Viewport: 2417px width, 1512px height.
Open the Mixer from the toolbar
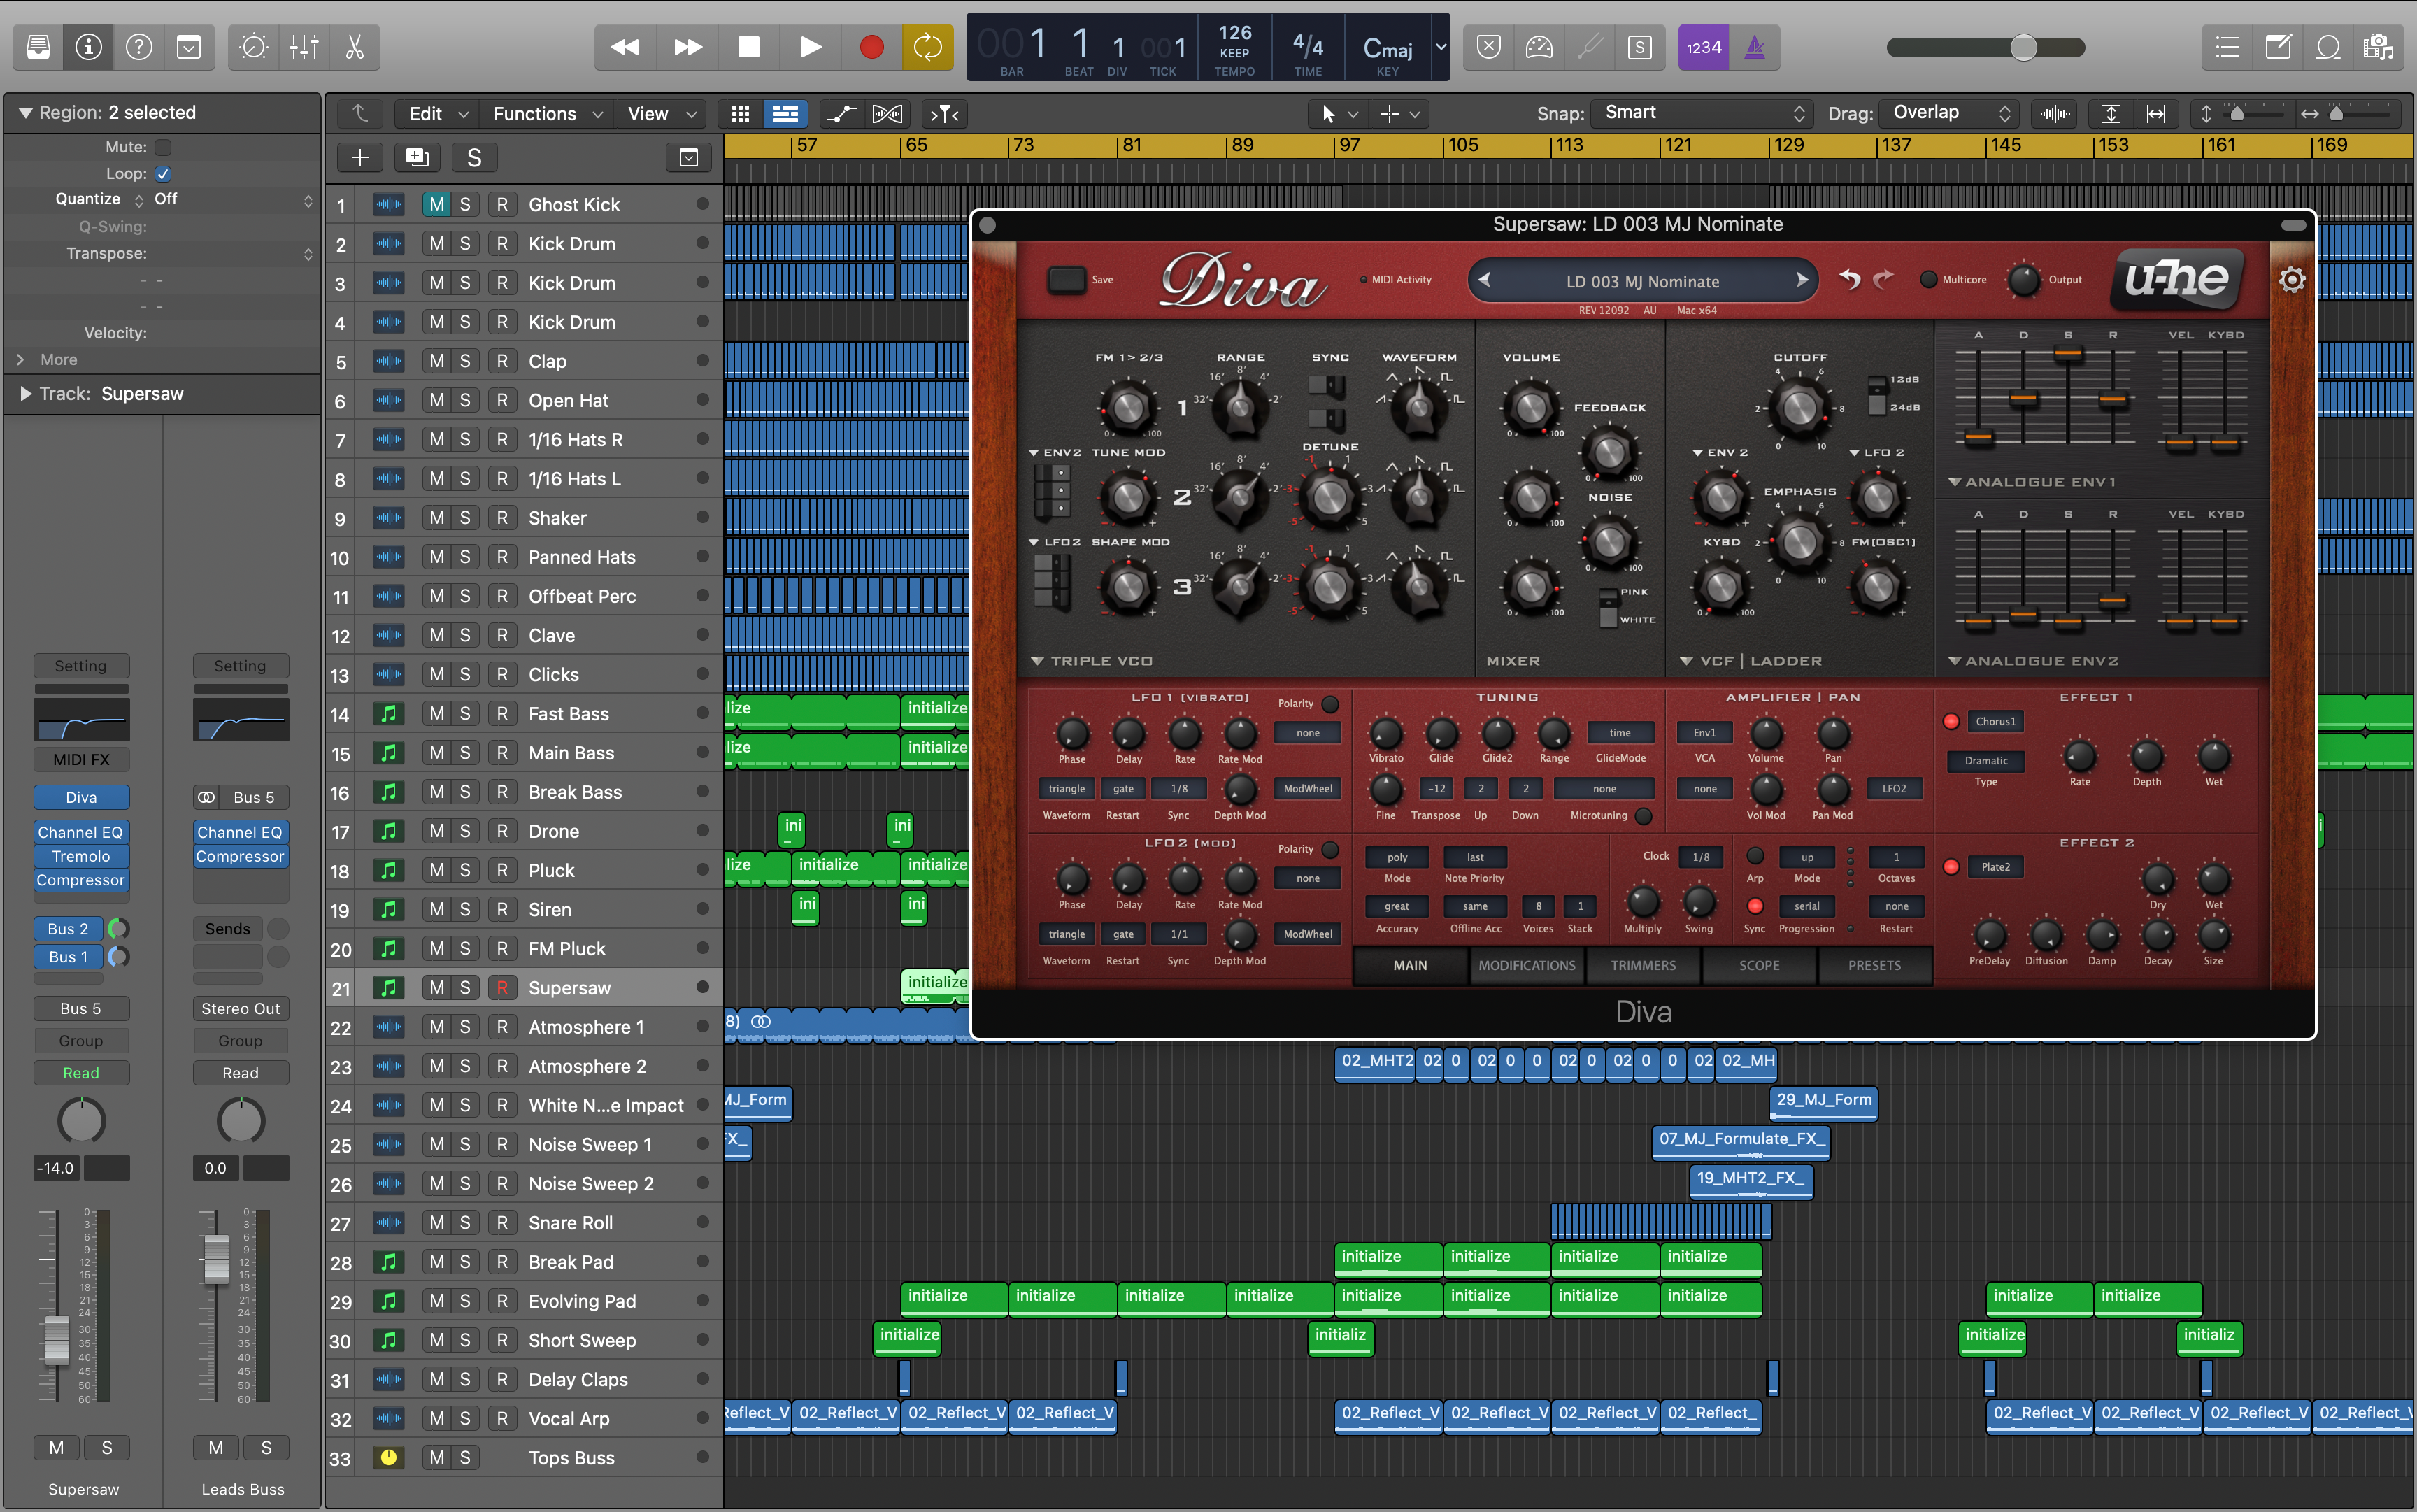pyautogui.click(x=304, y=47)
